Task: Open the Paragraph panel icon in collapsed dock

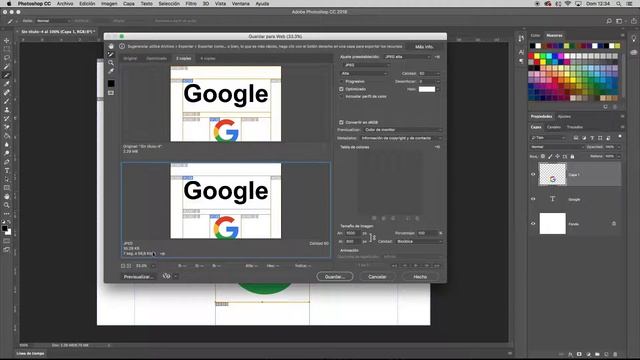Action: click(x=521, y=61)
